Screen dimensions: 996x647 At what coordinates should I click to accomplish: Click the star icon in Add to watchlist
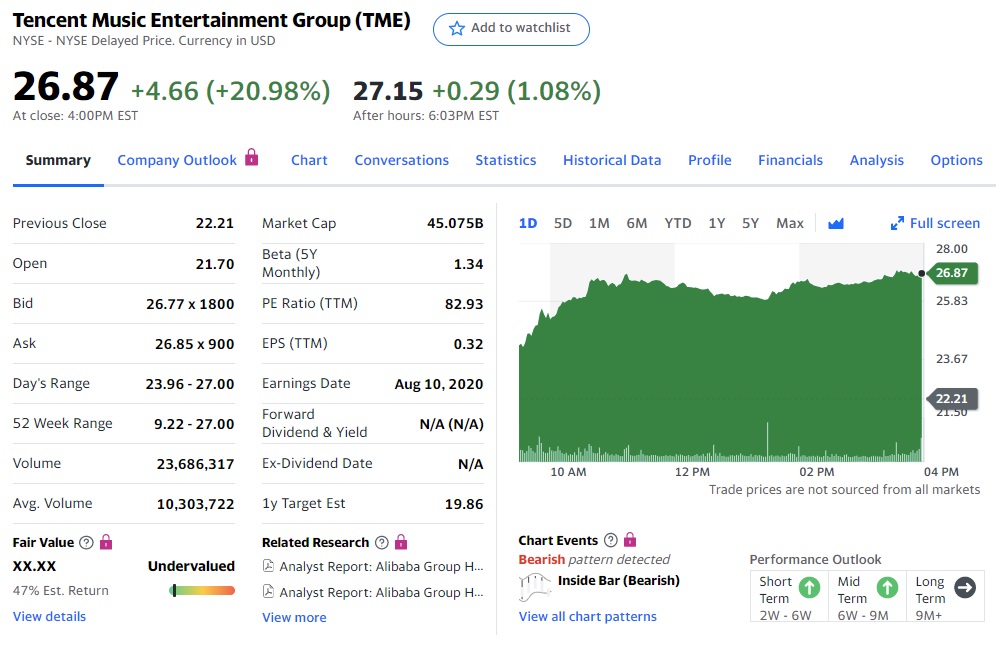point(457,28)
